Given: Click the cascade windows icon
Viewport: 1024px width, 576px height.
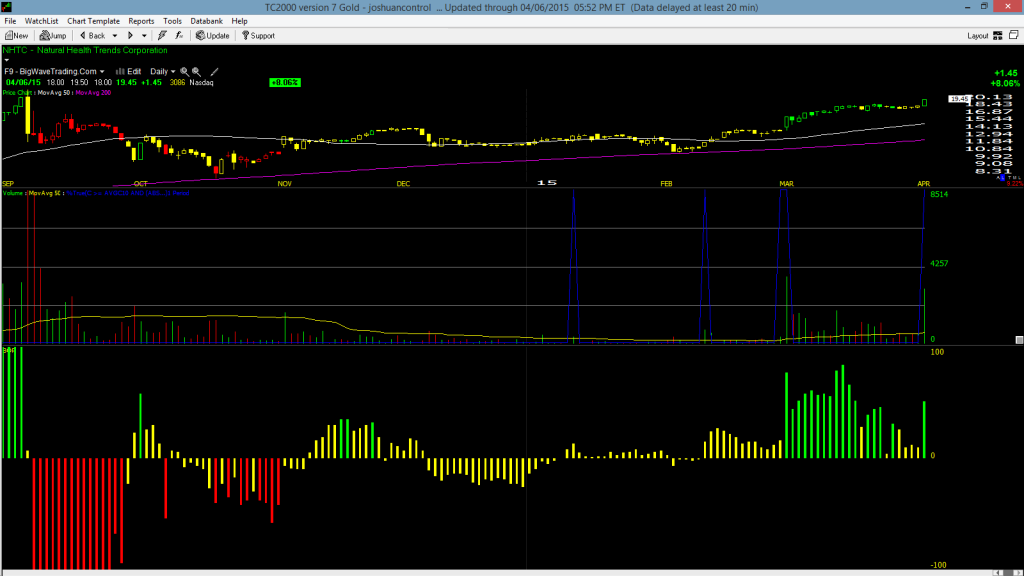Looking at the screenshot, I should point(1014,35).
